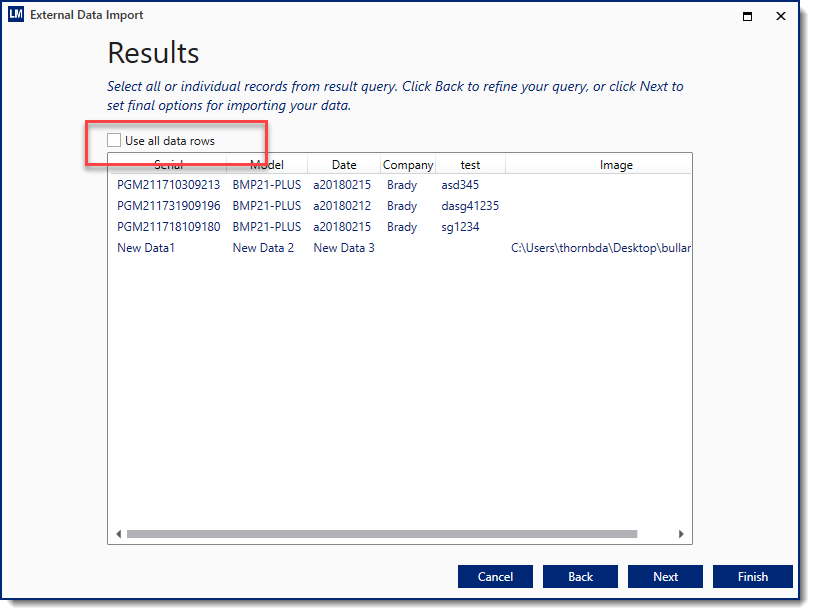This screenshot has height=615, width=815.
Task: Click the scroll left arrow of results table
Action: pos(118,535)
